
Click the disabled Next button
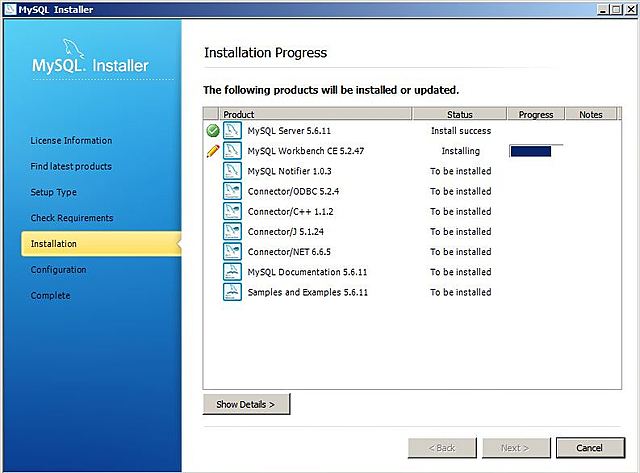point(516,448)
